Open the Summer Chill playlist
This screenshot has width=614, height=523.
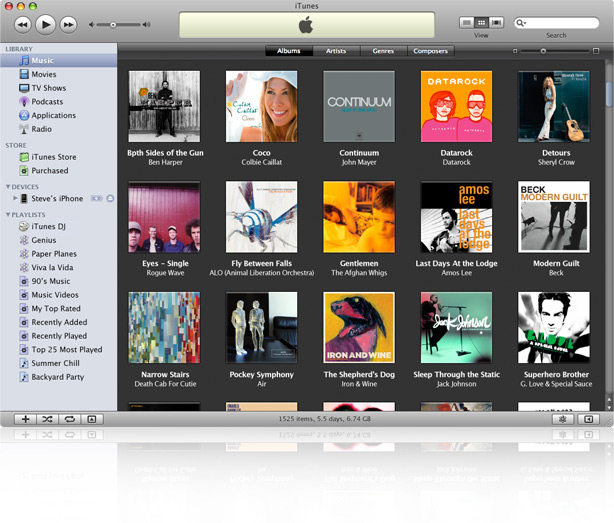click(58, 363)
